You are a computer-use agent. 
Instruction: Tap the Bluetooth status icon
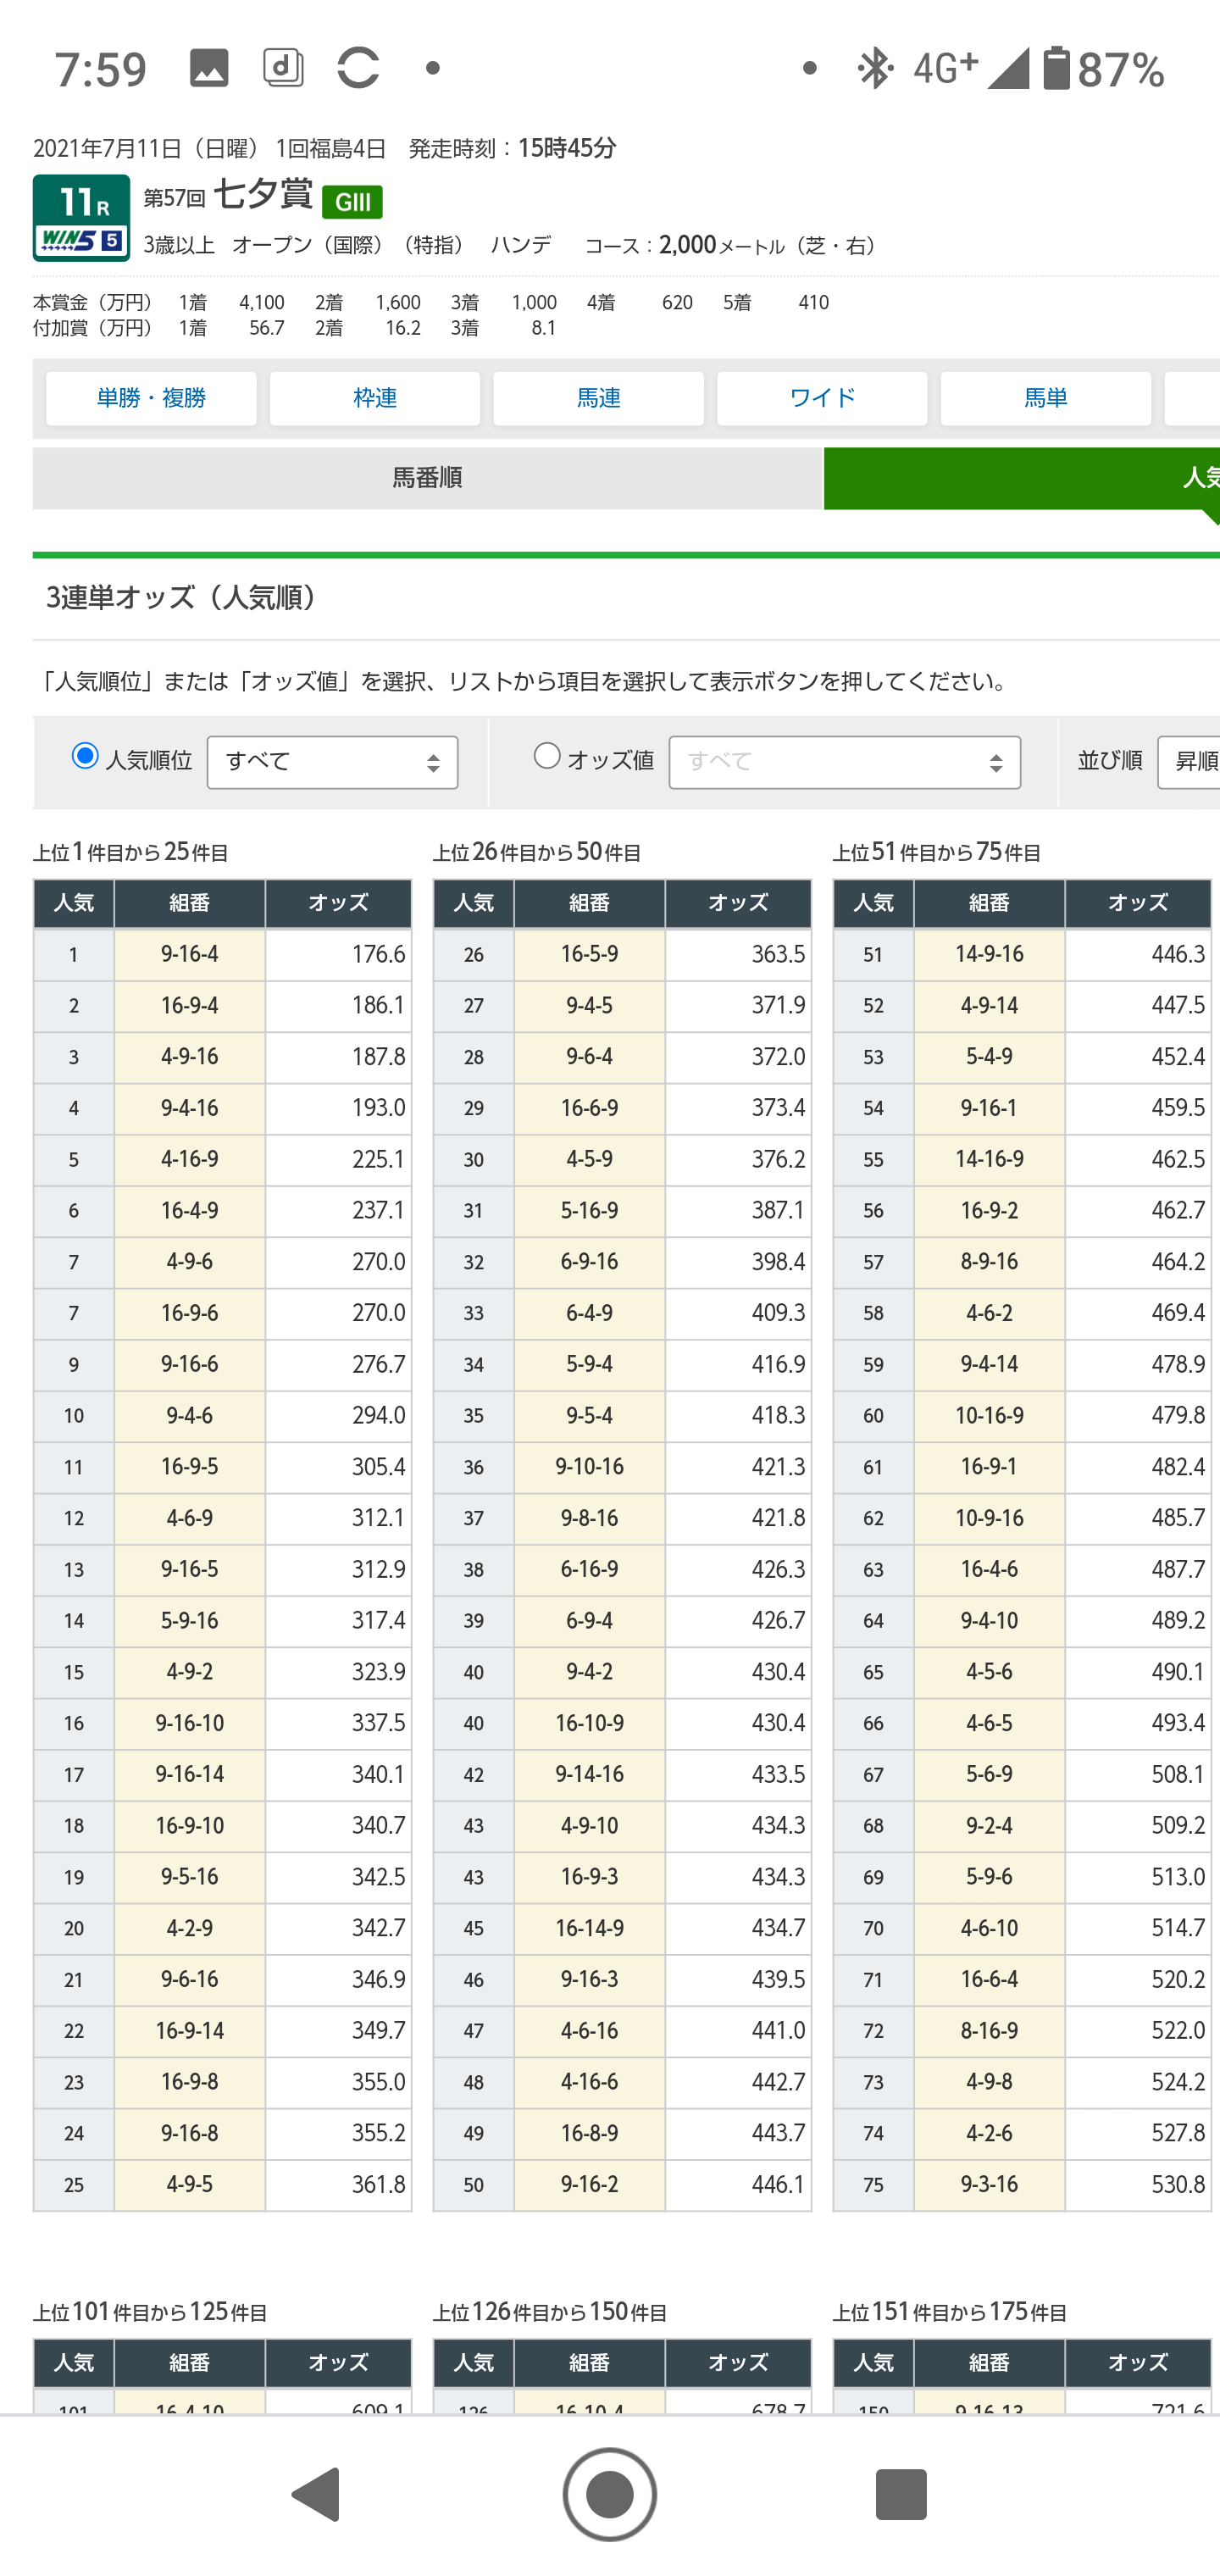click(874, 69)
